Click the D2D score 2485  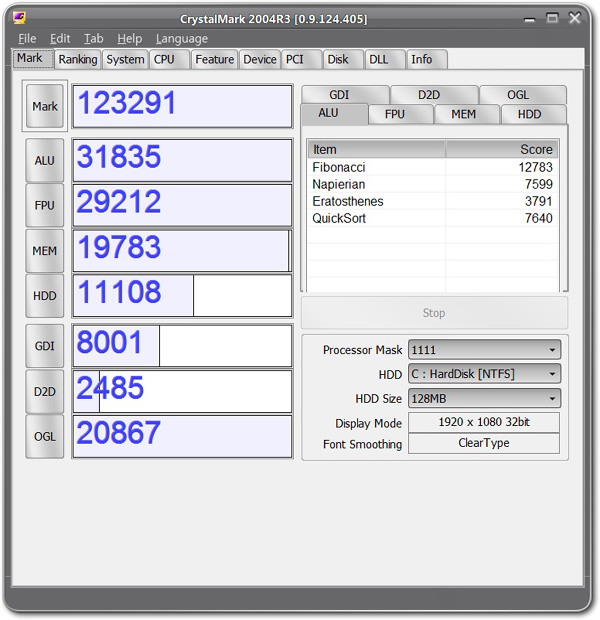tap(182, 391)
